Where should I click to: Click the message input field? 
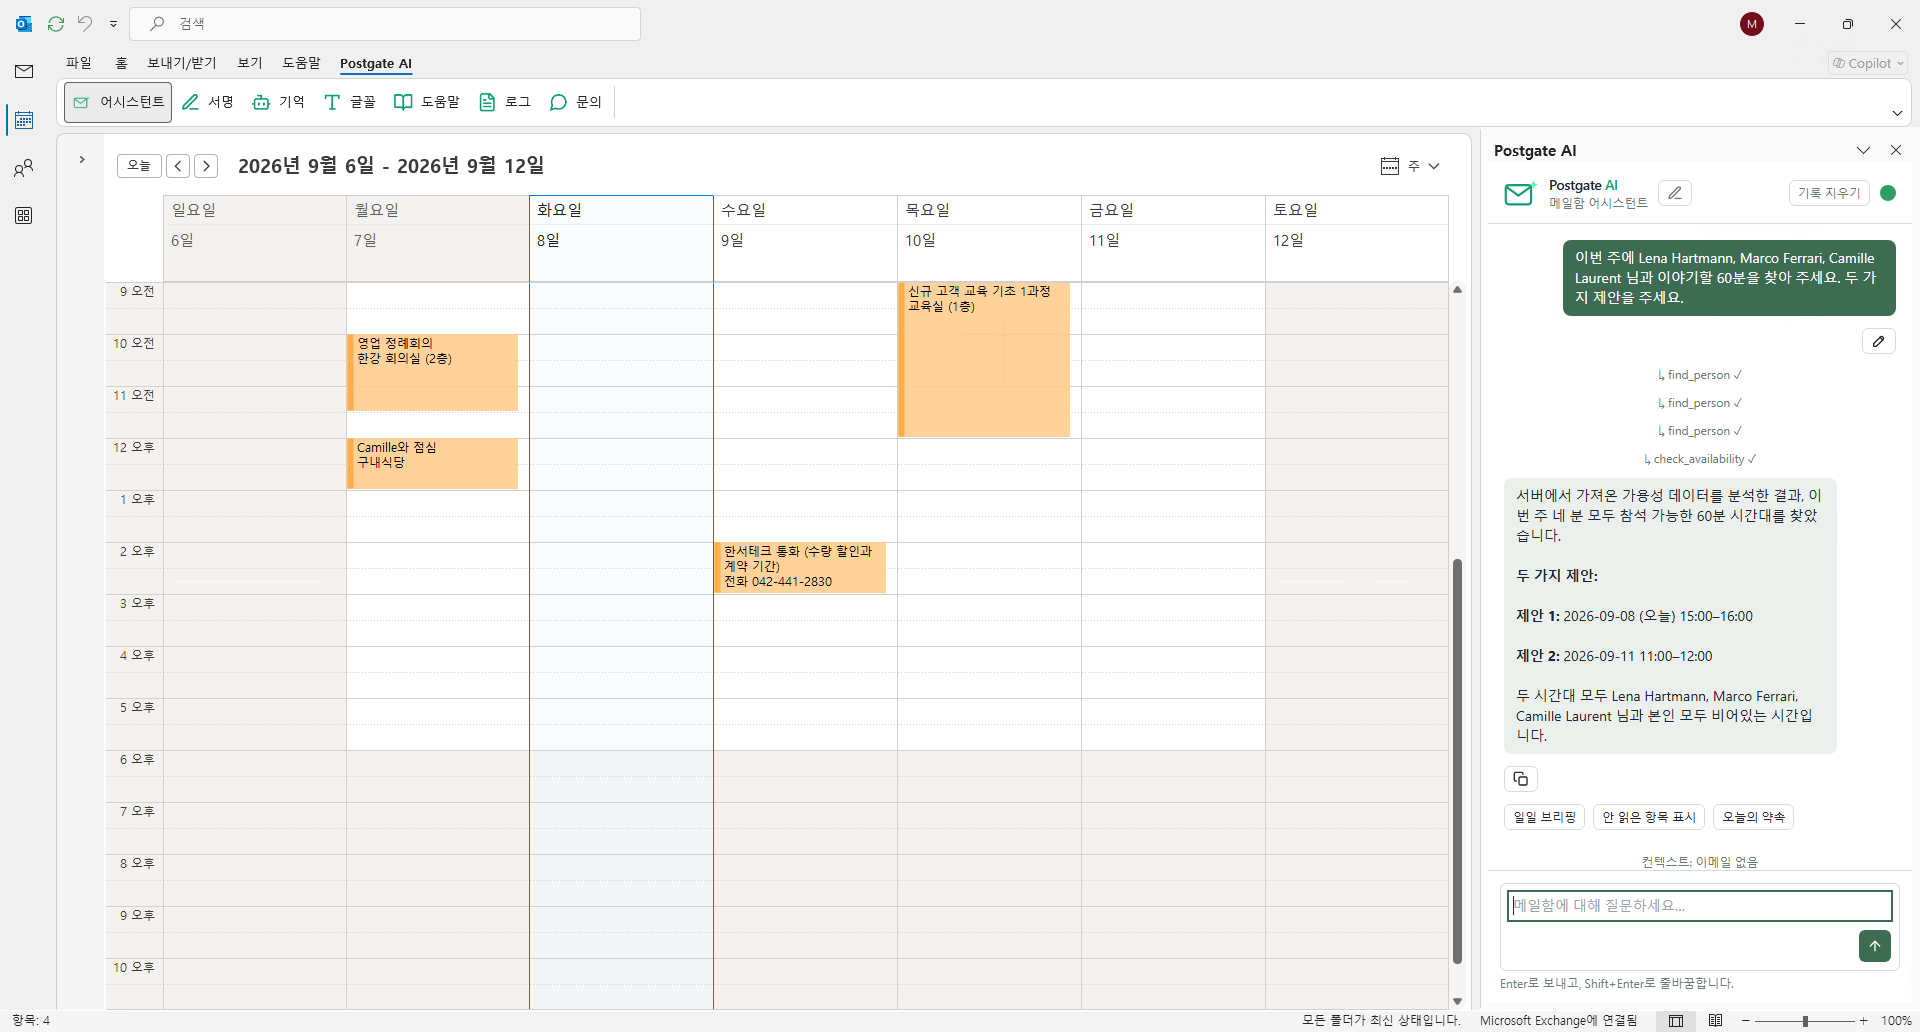(x=1700, y=906)
